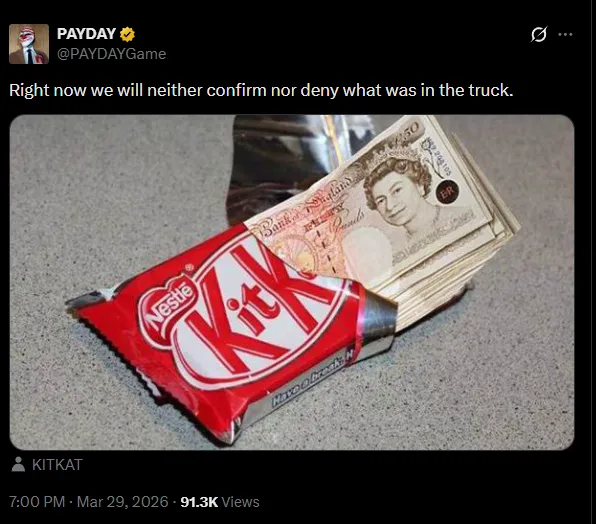Open the PAYDAY display name link
Viewport: 596px width, 524px height.
click(x=86, y=34)
